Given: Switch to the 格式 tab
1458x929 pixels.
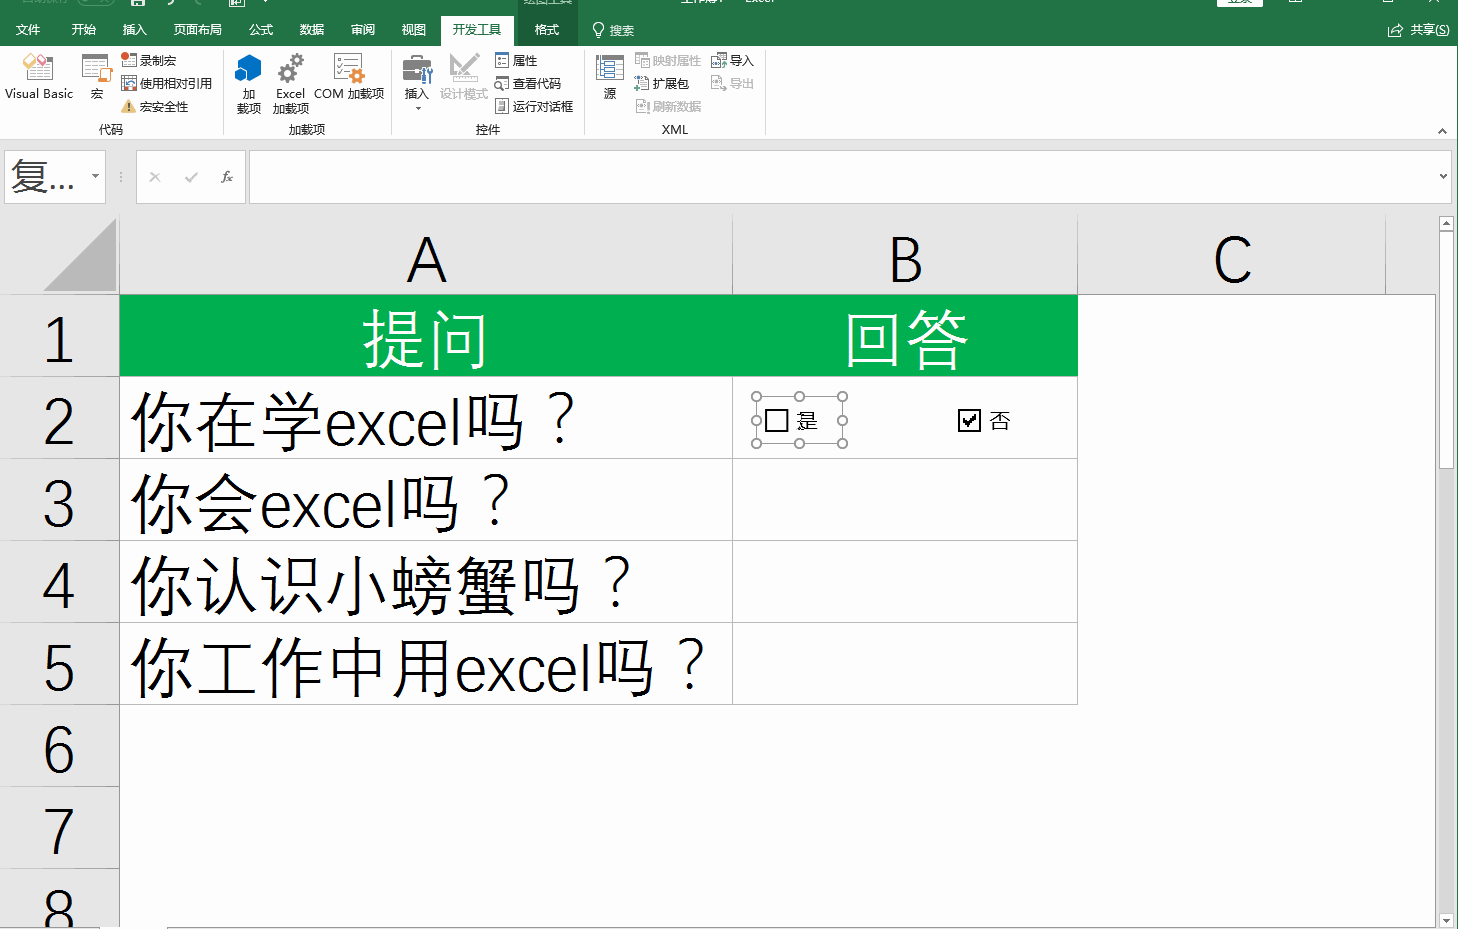Looking at the screenshot, I should tap(547, 30).
